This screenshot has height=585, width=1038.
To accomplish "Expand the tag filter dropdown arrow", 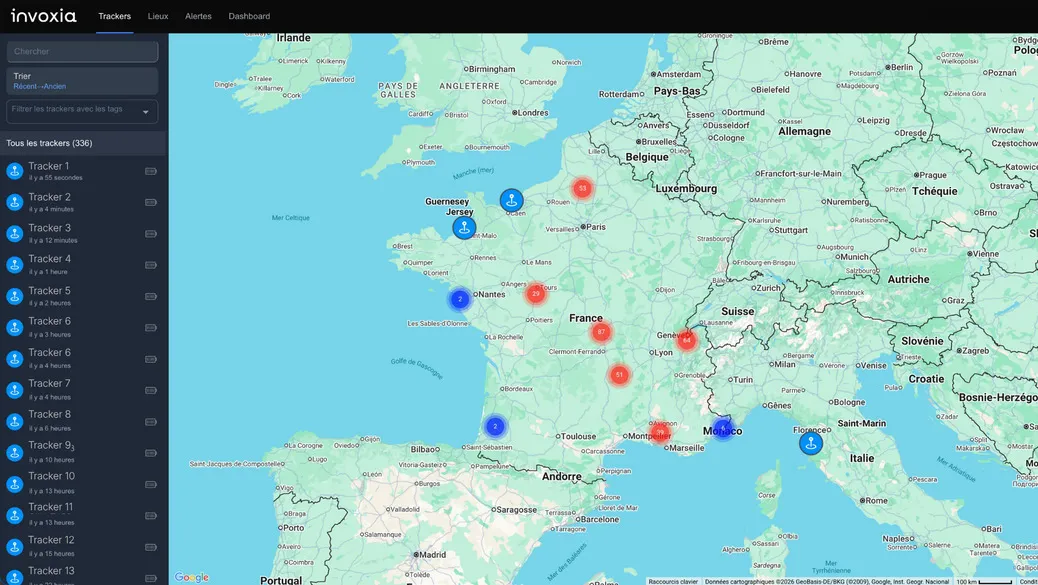I will point(146,112).
